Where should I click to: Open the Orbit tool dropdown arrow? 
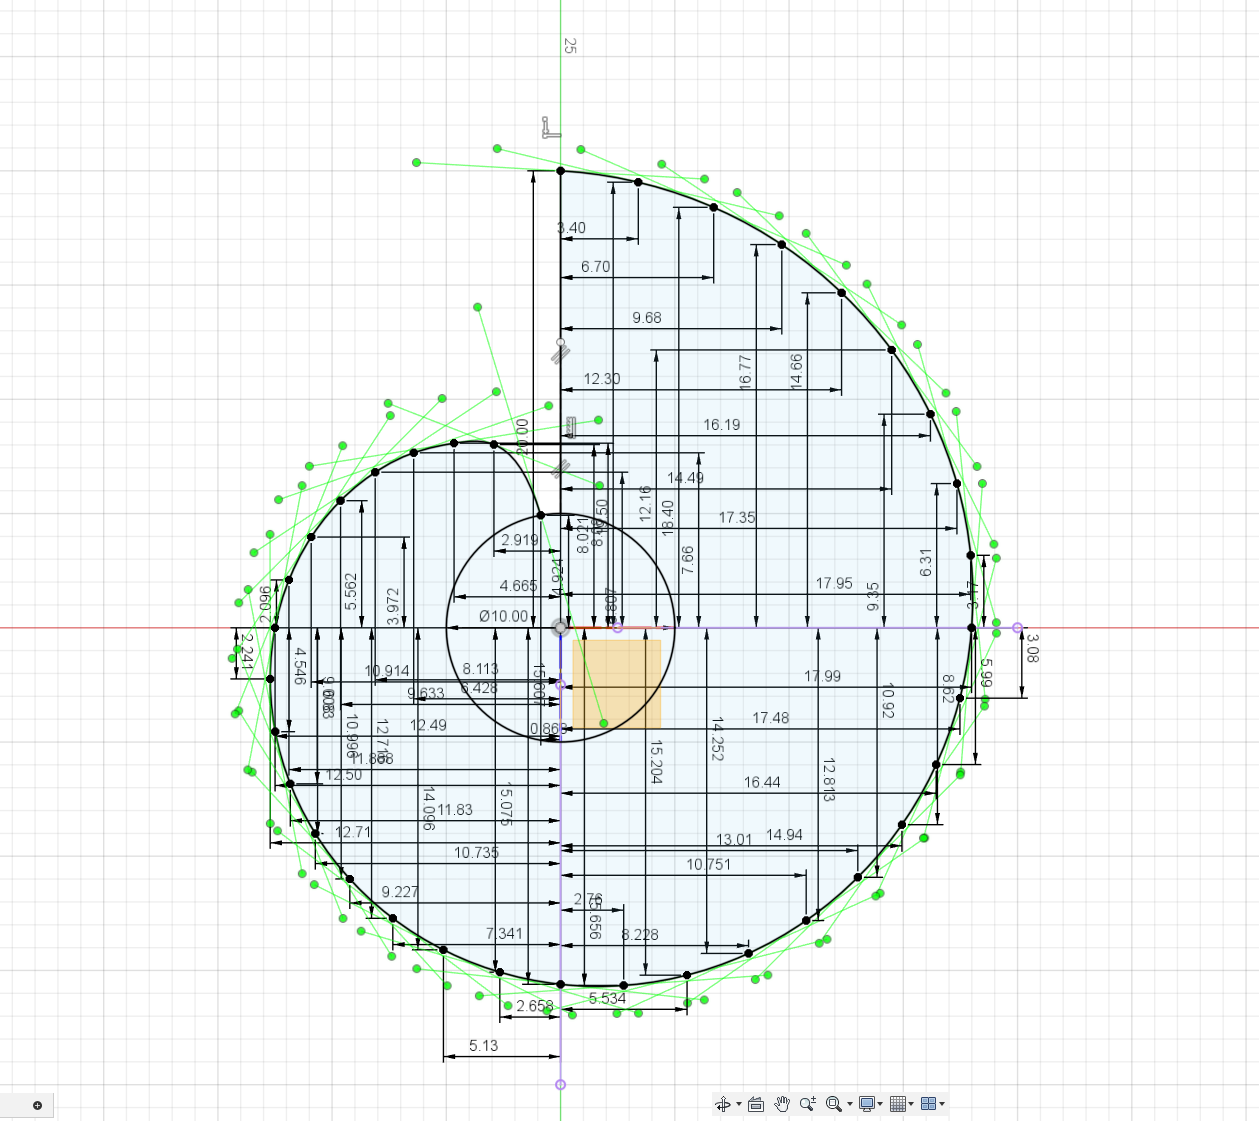[x=739, y=1104]
